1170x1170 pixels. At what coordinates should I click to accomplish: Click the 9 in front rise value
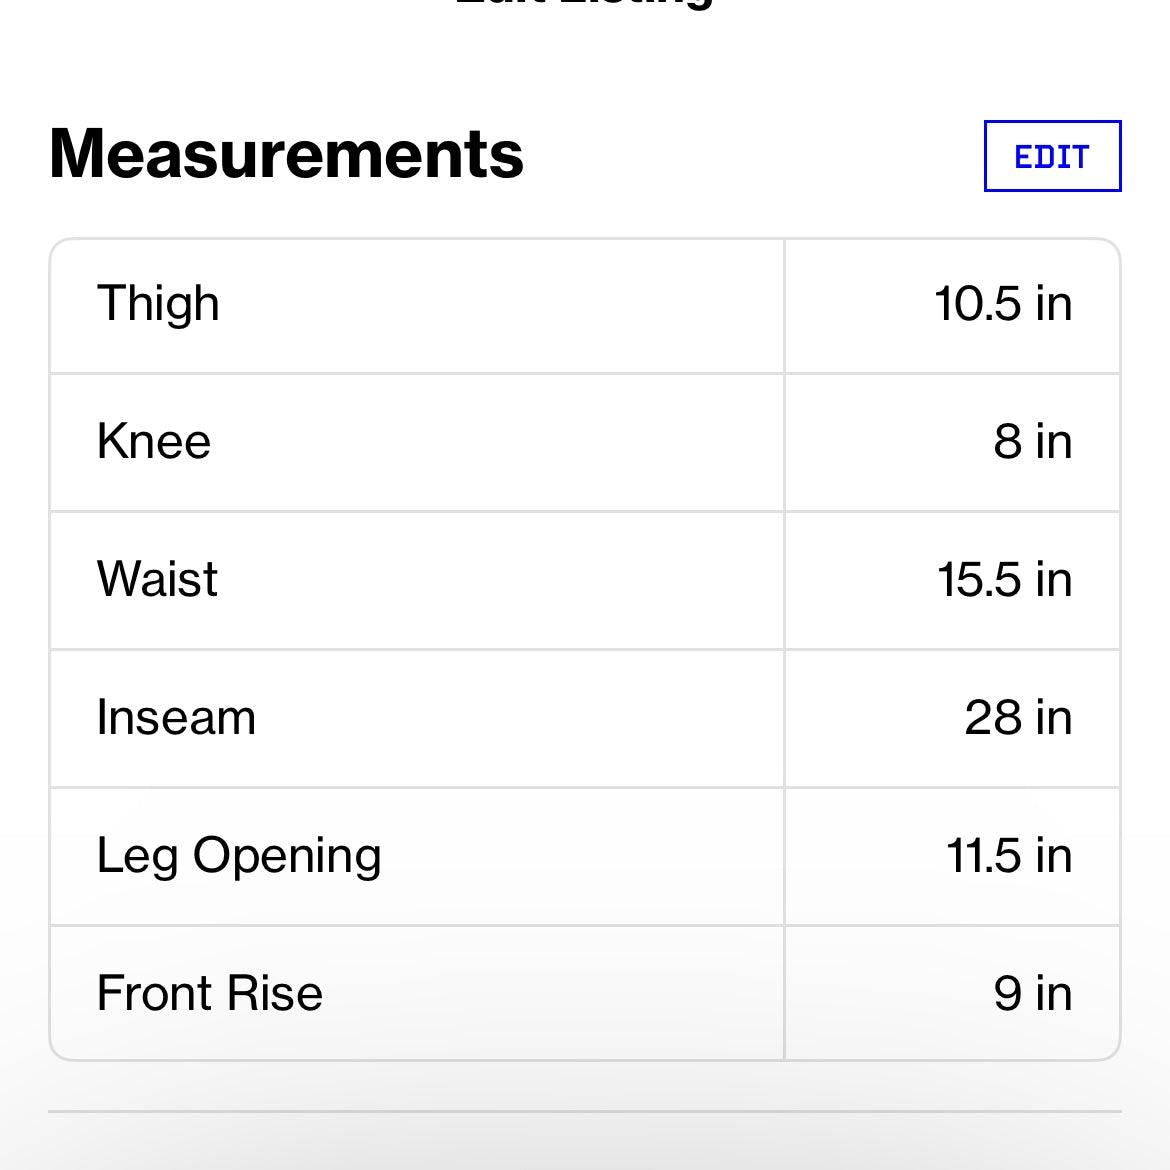point(1032,994)
